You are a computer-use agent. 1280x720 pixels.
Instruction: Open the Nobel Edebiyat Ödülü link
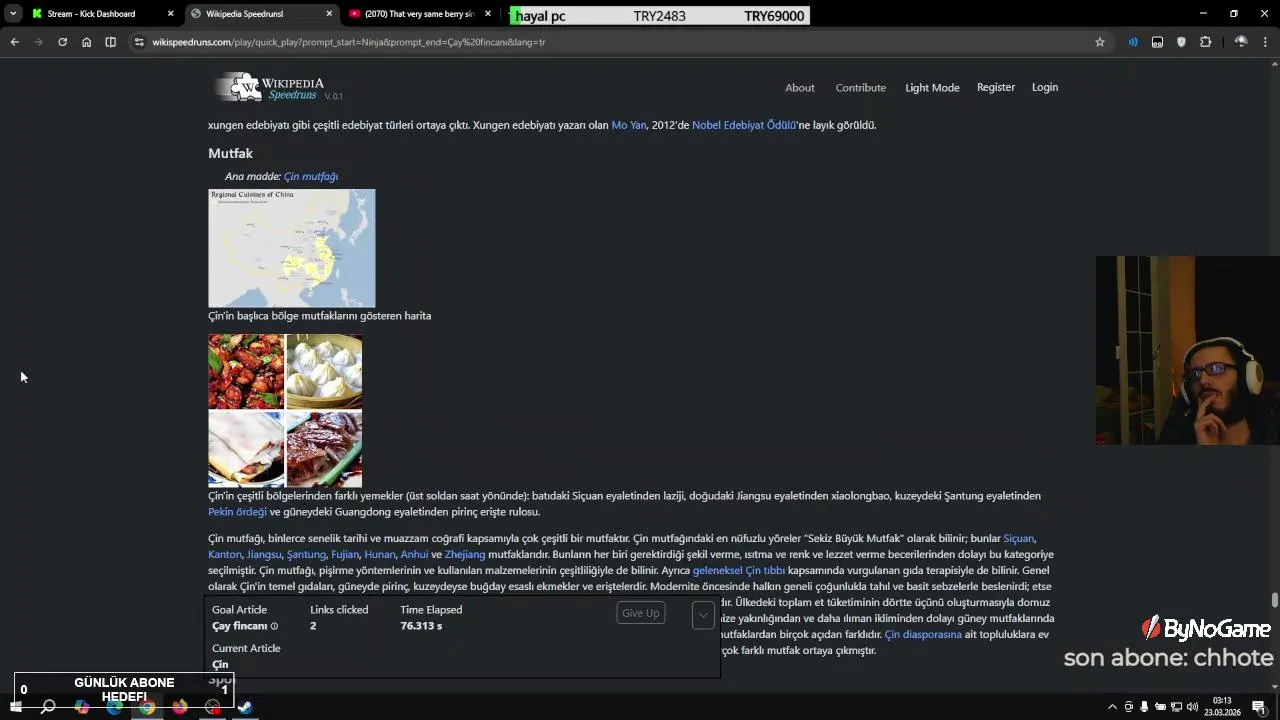[744, 125]
